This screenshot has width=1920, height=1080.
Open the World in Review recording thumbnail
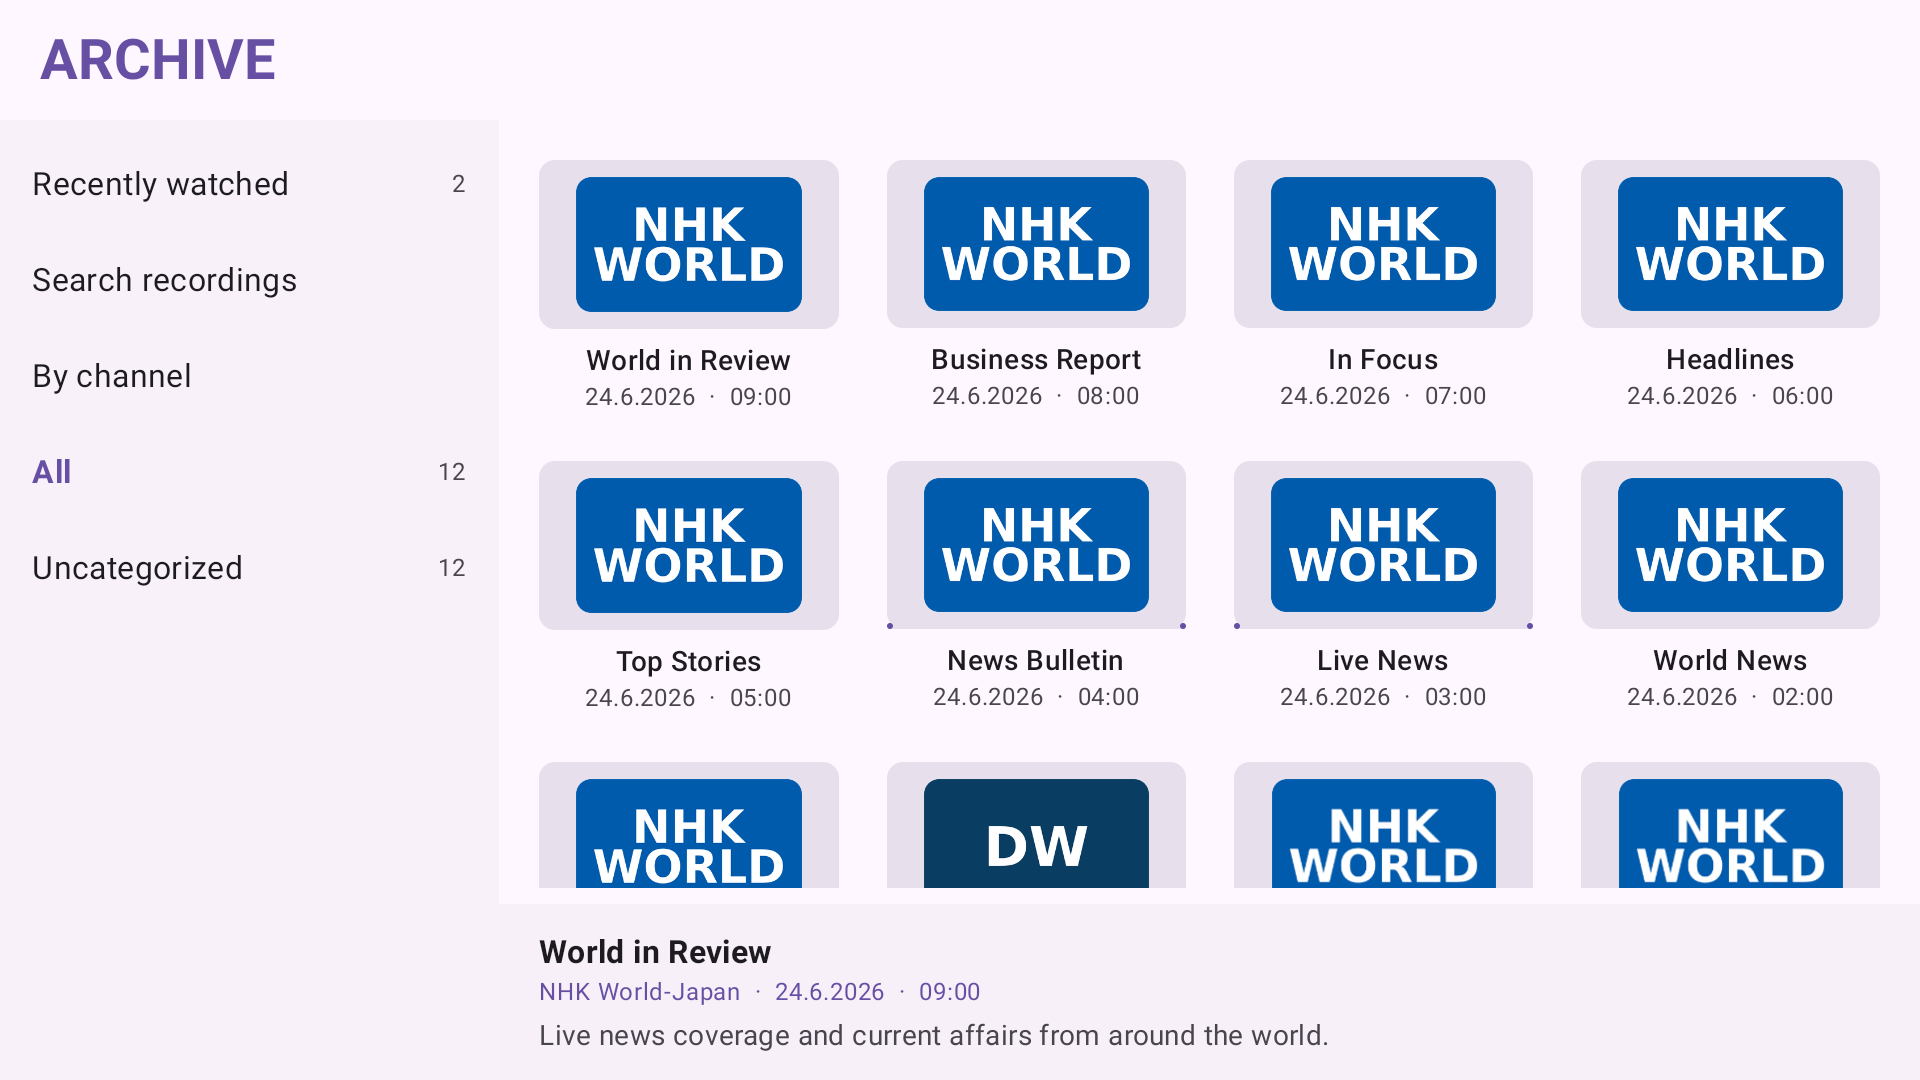(x=689, y=244)
